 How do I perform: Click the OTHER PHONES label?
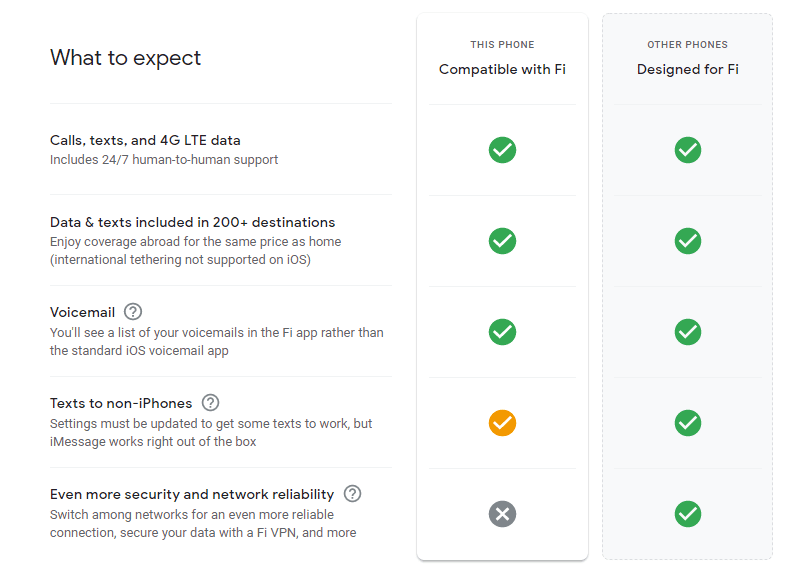[687, 44]
